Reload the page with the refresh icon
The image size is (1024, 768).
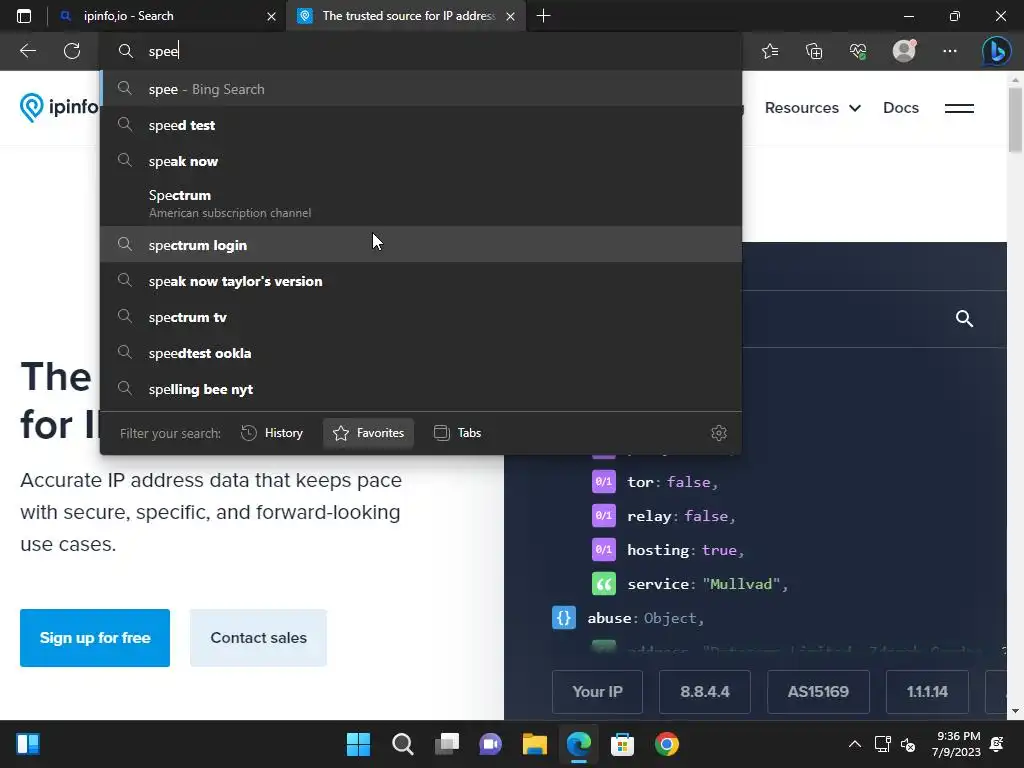72,51
